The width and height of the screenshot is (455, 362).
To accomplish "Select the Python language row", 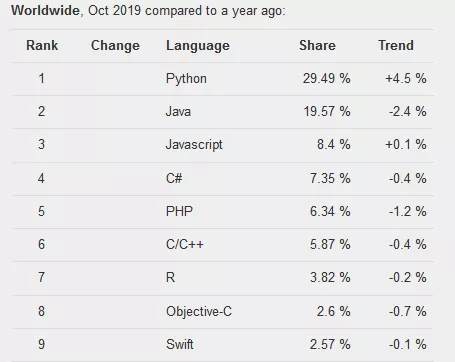I will [x=223, y=79].
